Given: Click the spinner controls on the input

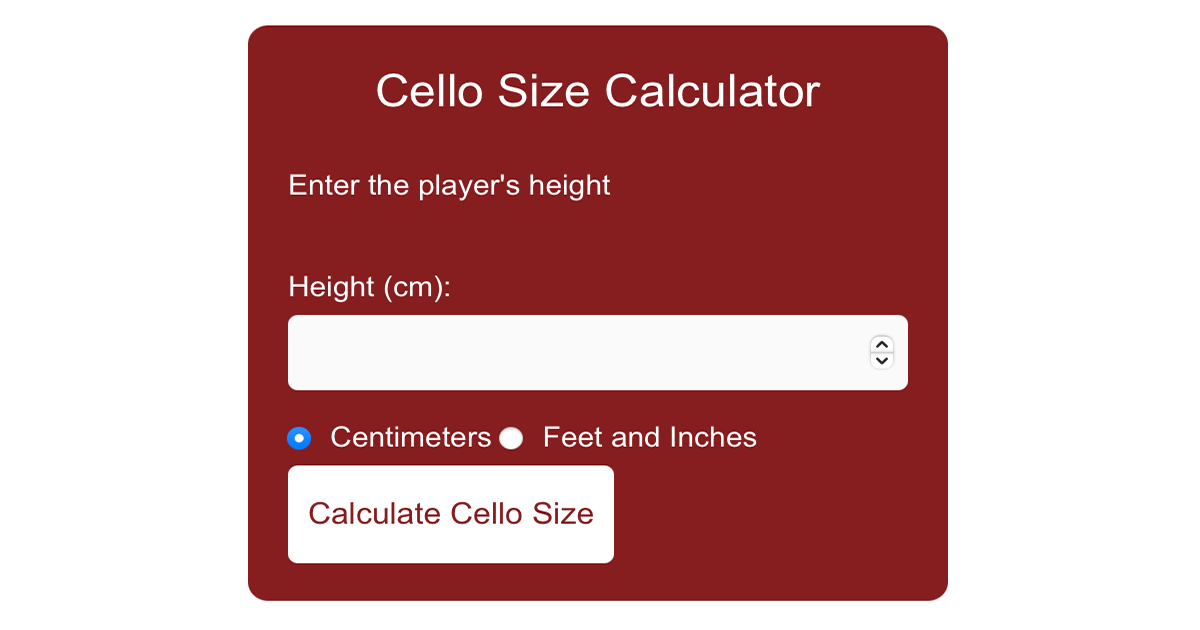Looking at the screenshot, I should tap(882, 352).
